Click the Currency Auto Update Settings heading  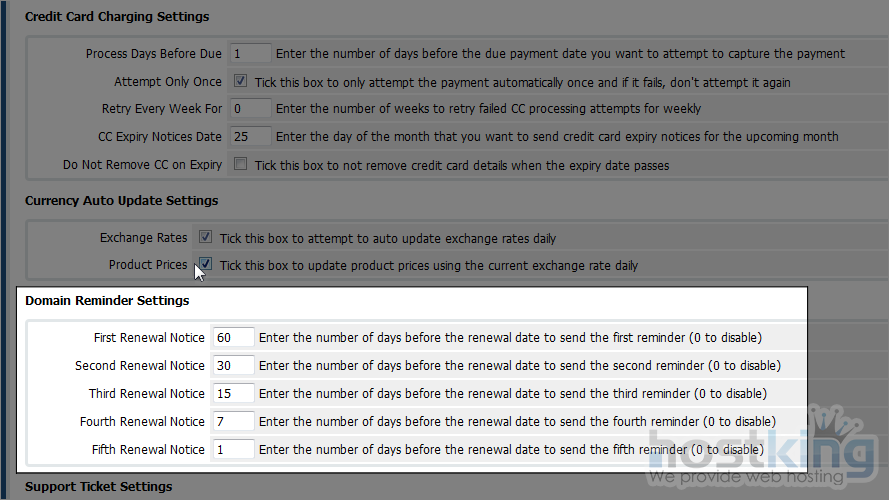(121, 201)
